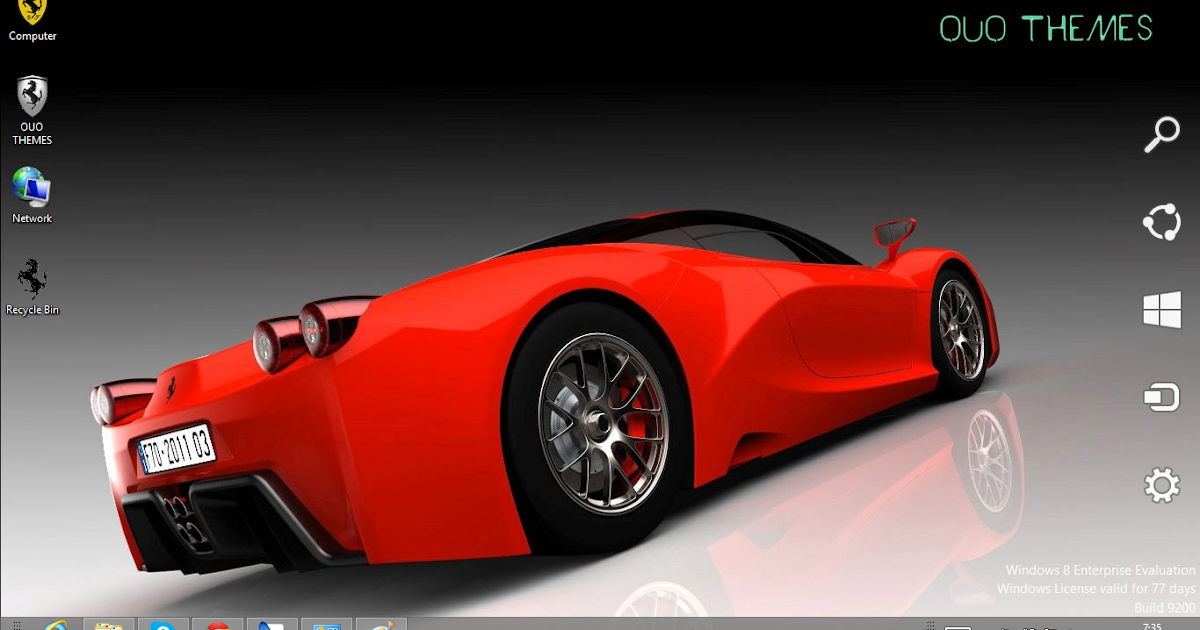Open the Devices charm

(1162, 397)
